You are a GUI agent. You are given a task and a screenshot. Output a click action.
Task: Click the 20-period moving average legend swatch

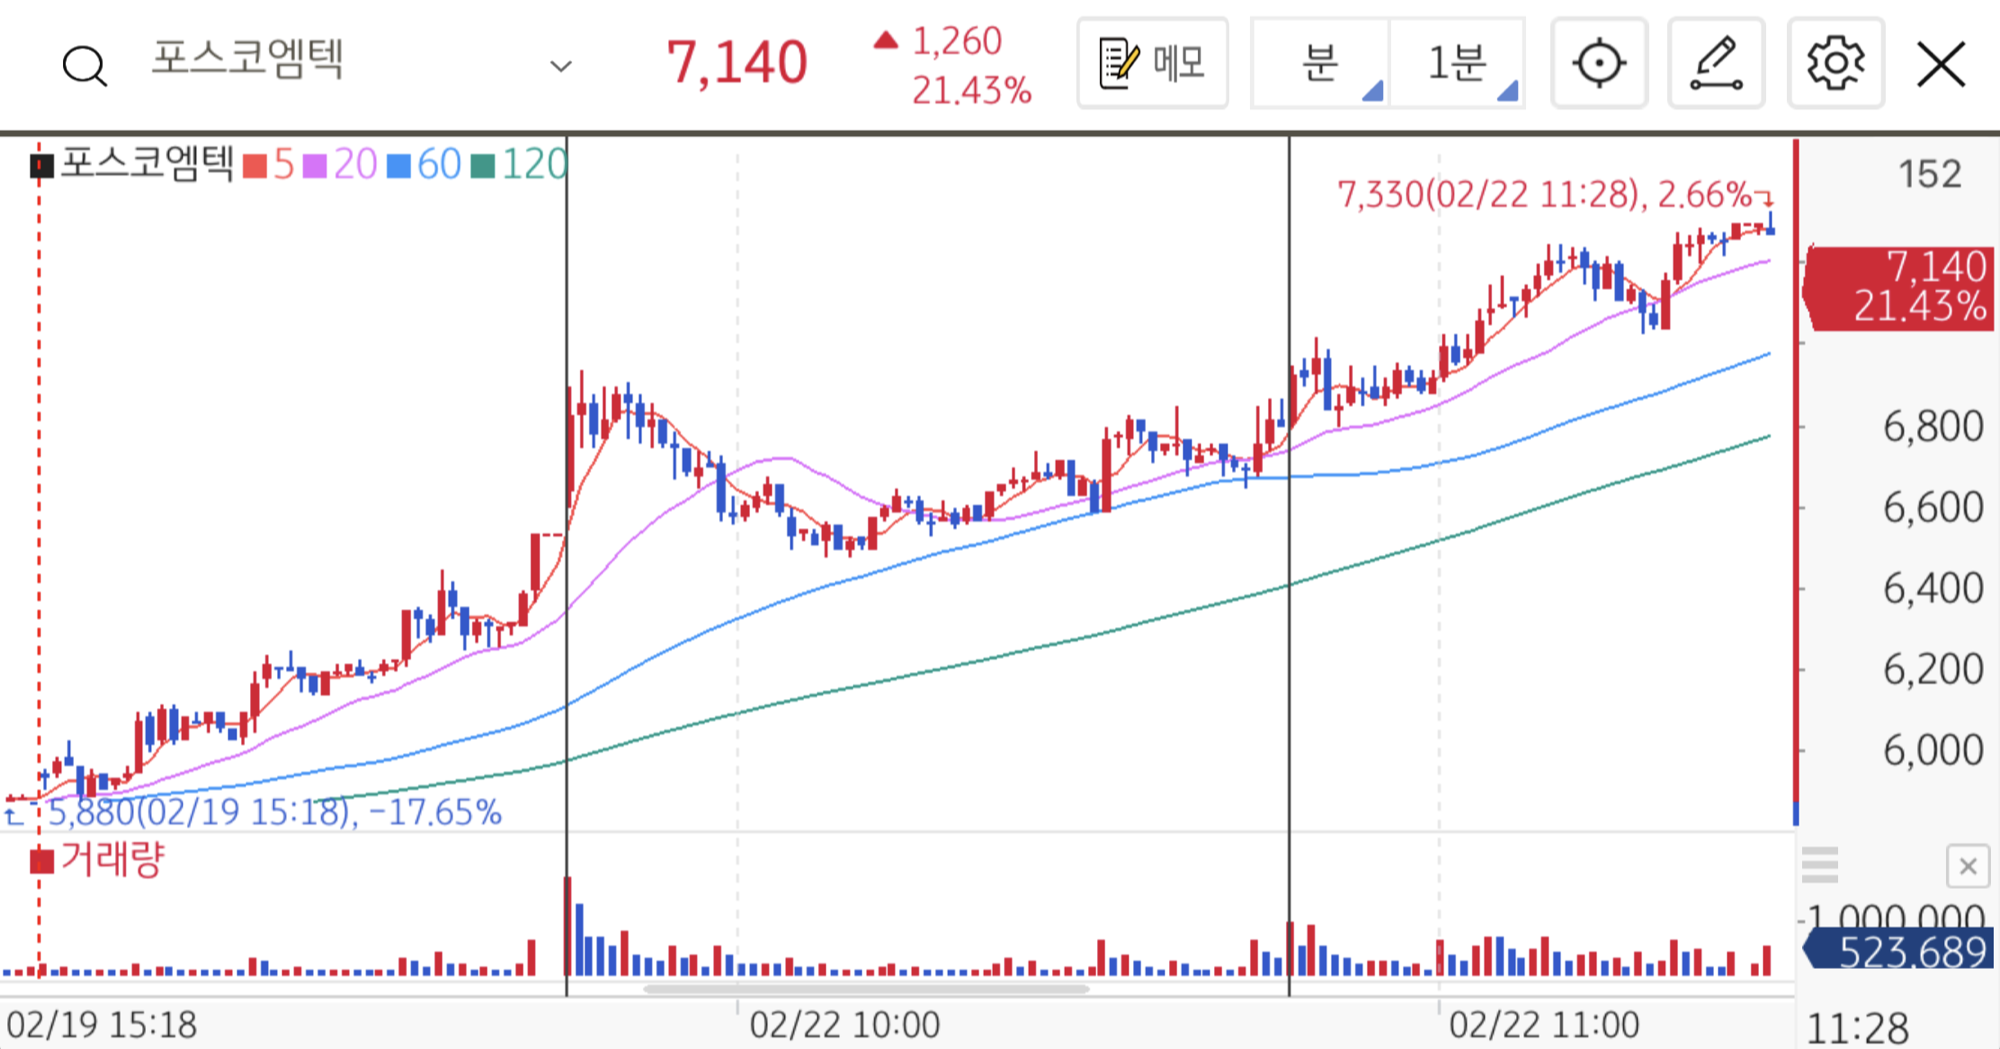(315, 165)
